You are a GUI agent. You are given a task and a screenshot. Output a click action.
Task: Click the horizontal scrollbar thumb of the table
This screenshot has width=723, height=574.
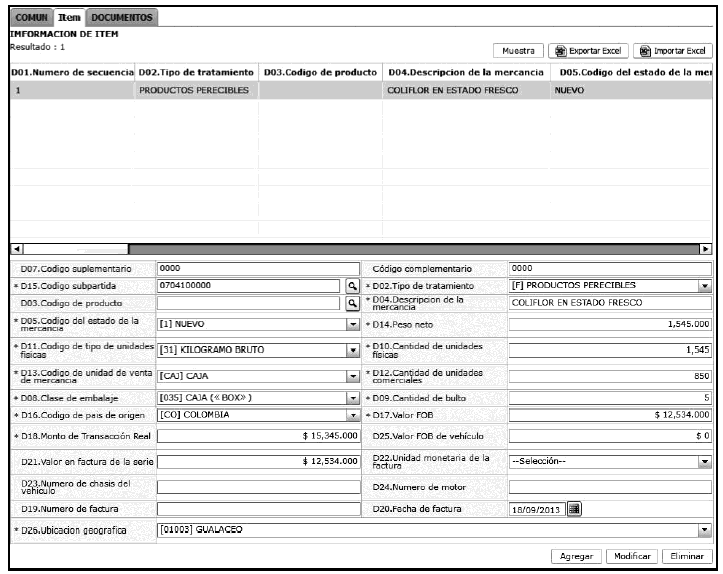(x=76, y=249)
